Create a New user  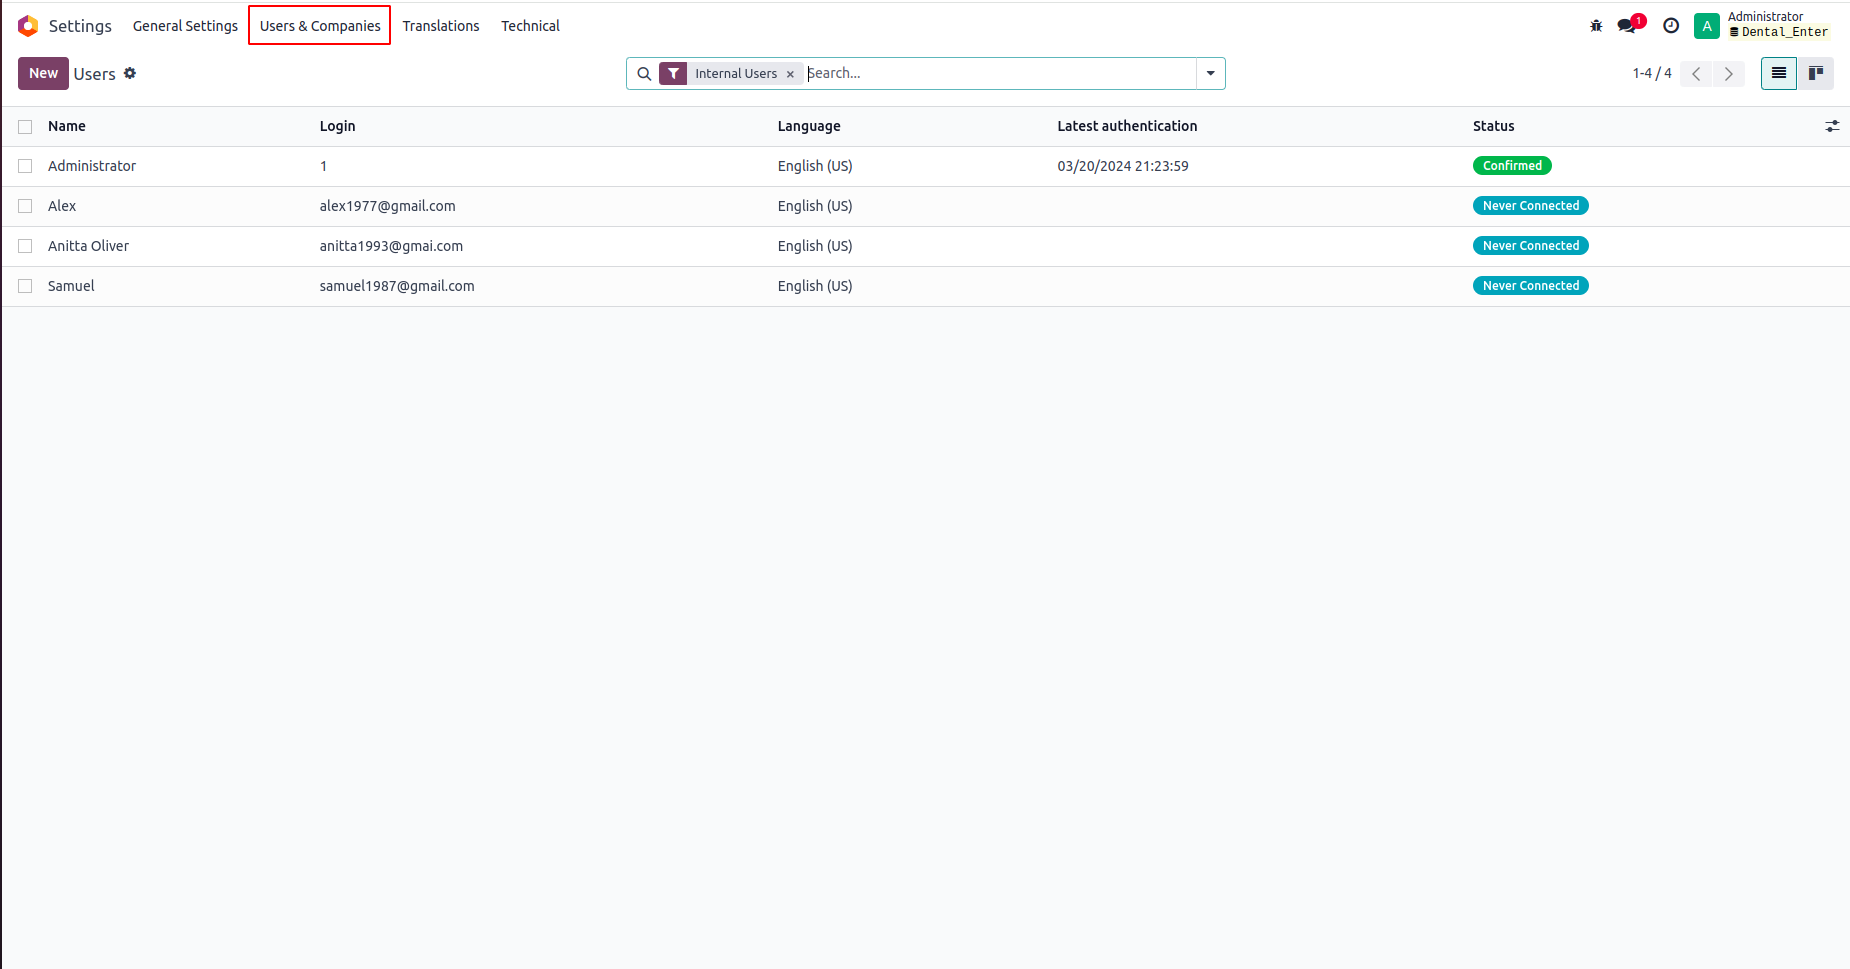pos(43,73)
